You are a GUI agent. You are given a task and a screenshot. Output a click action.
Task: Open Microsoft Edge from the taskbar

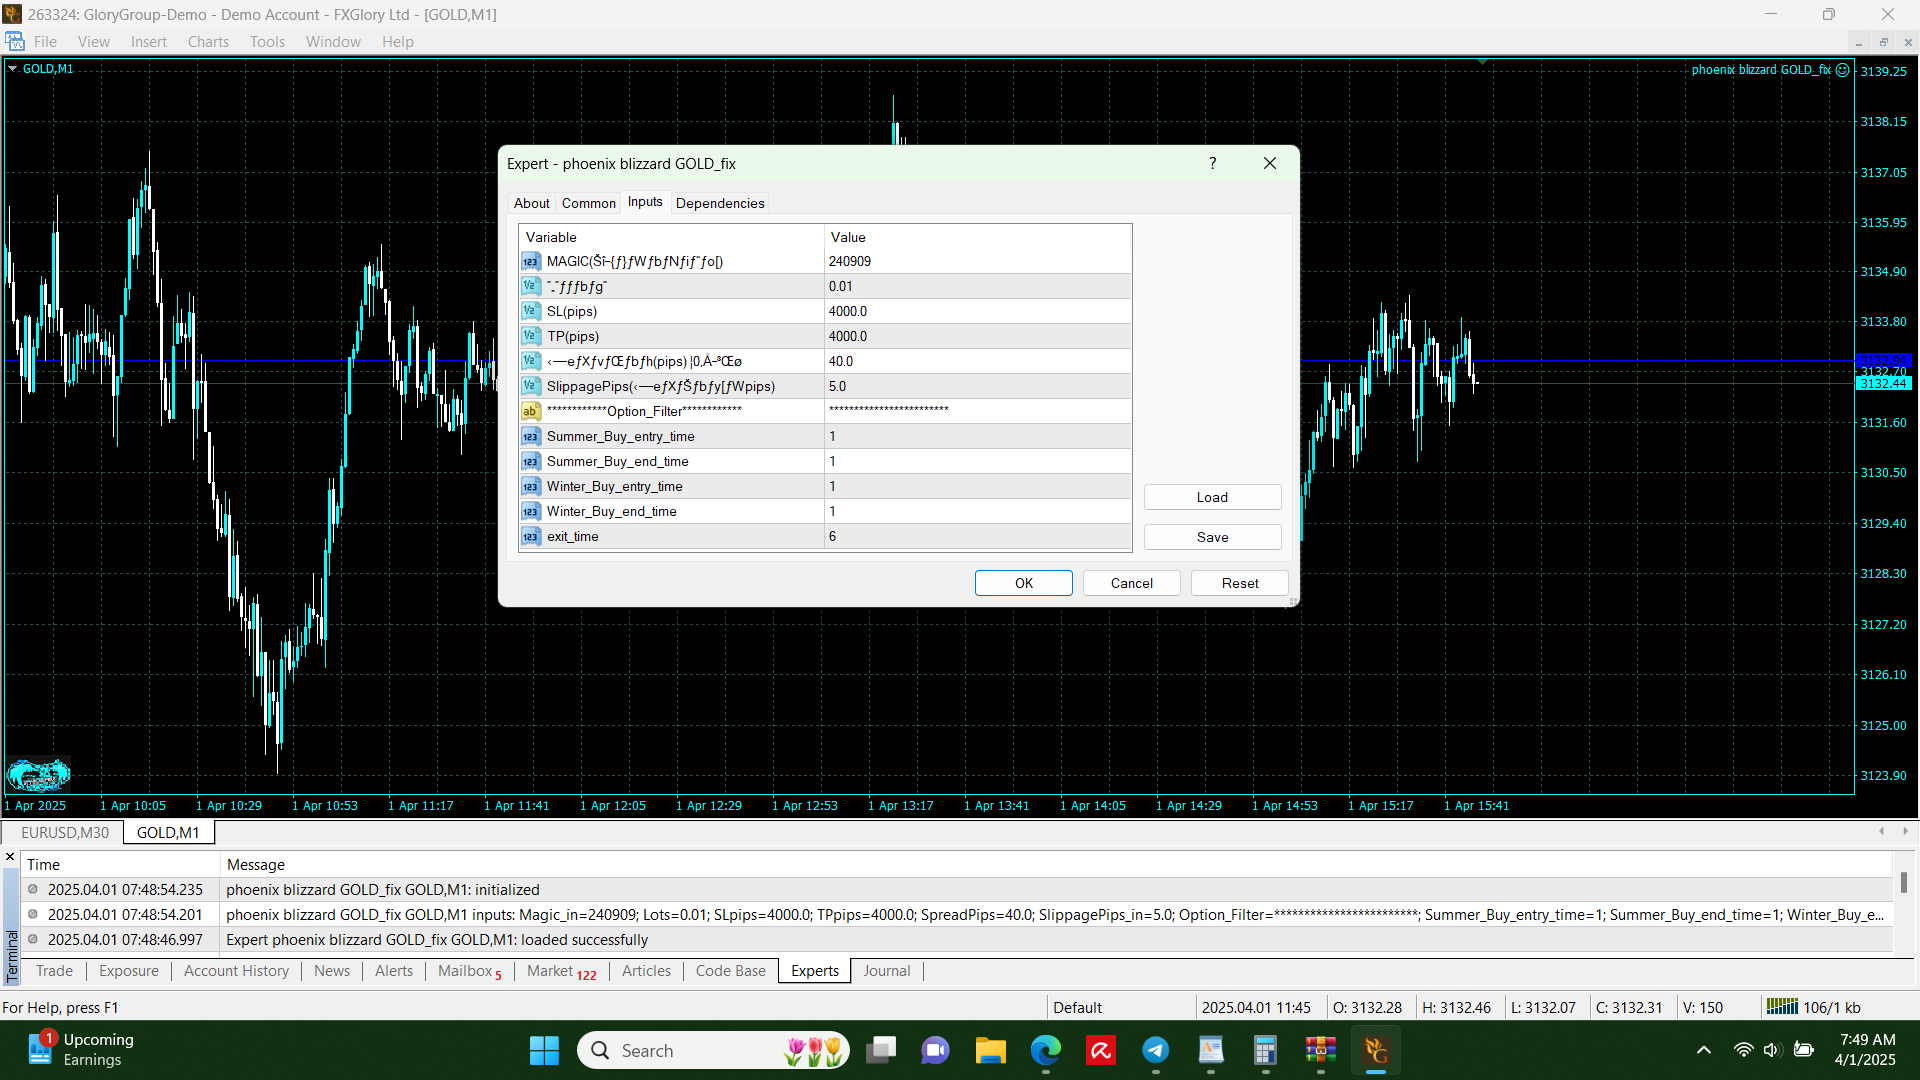(1046, 1050)
